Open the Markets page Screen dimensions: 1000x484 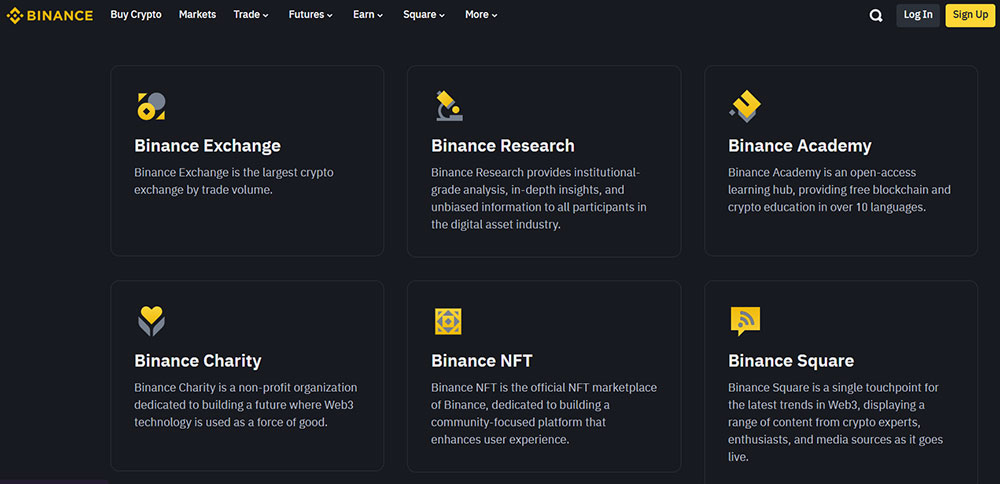[197, 15]
